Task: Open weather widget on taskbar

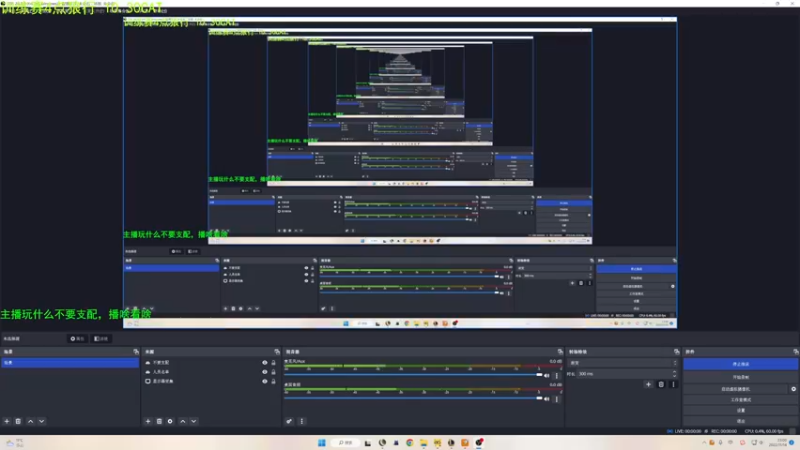Action: [x=14, y=443]
